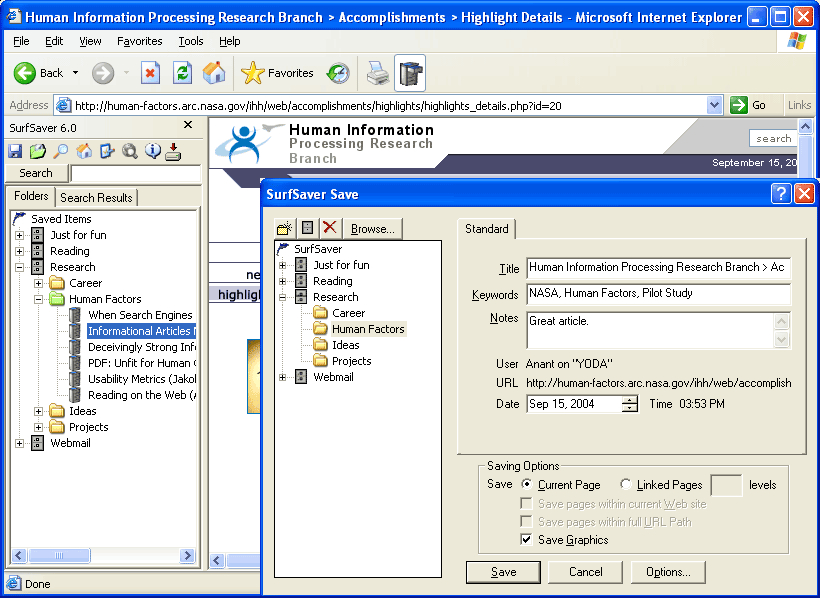The height and width of the screenshot is (598, 820).
Task: Click the Go button beside the address bar
Action: click(749, 105)
